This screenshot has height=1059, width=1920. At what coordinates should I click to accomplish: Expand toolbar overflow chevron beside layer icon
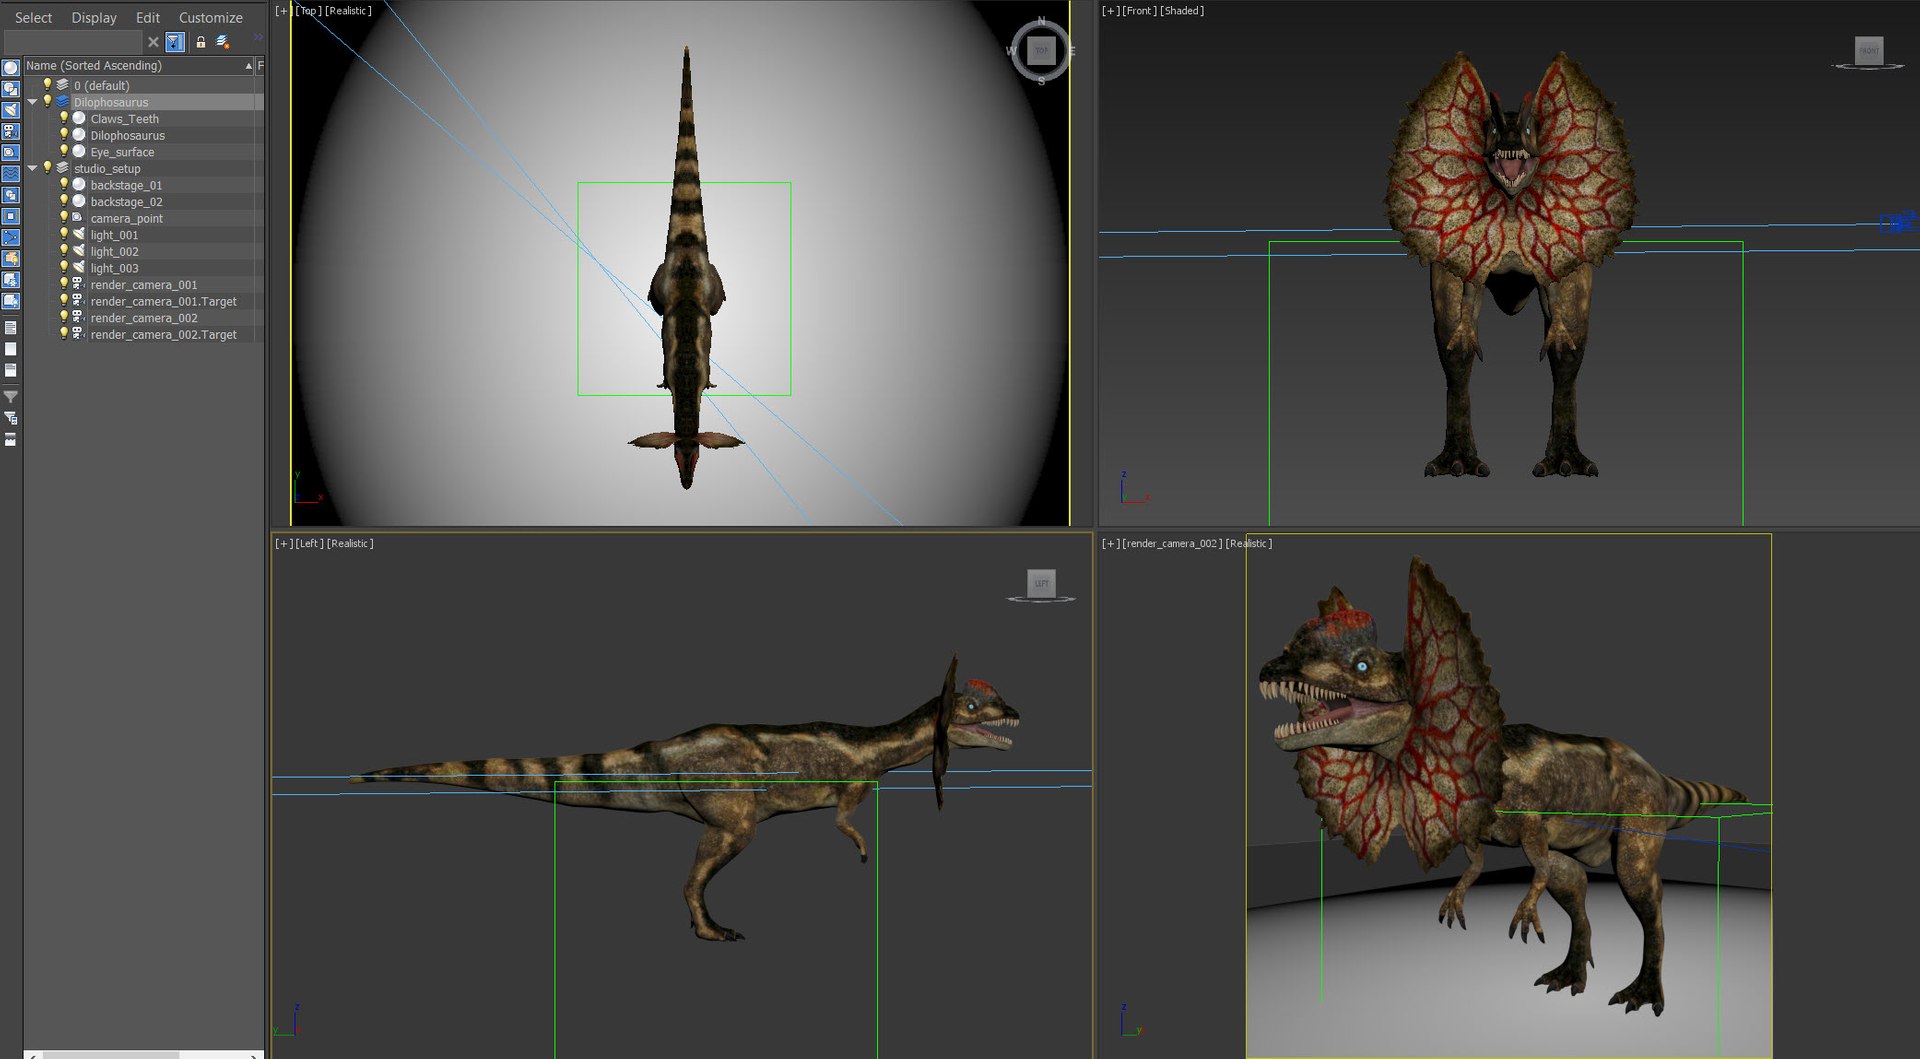point(258,39)
